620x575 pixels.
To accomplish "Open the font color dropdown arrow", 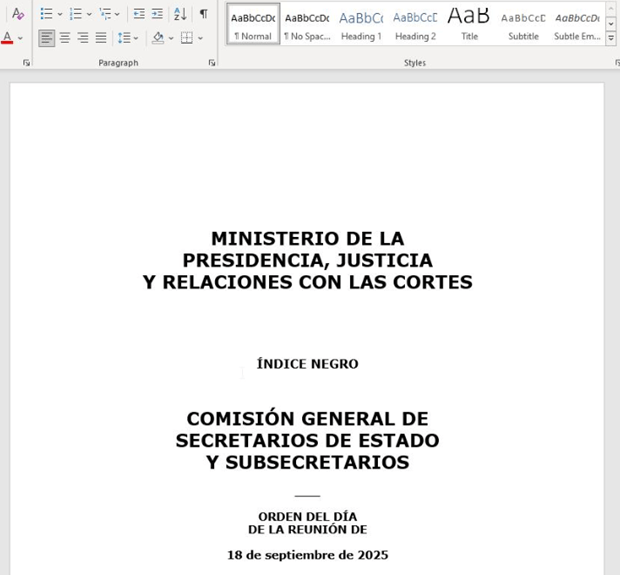I will coord(20,39).
